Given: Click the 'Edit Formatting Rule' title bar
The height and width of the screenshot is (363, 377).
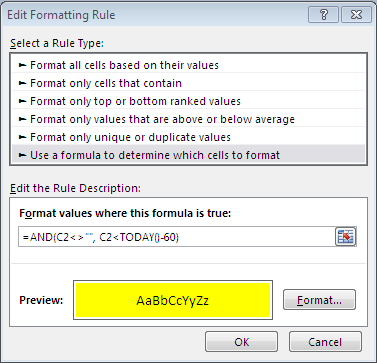Looking at the screenshot, I should 153,15.
